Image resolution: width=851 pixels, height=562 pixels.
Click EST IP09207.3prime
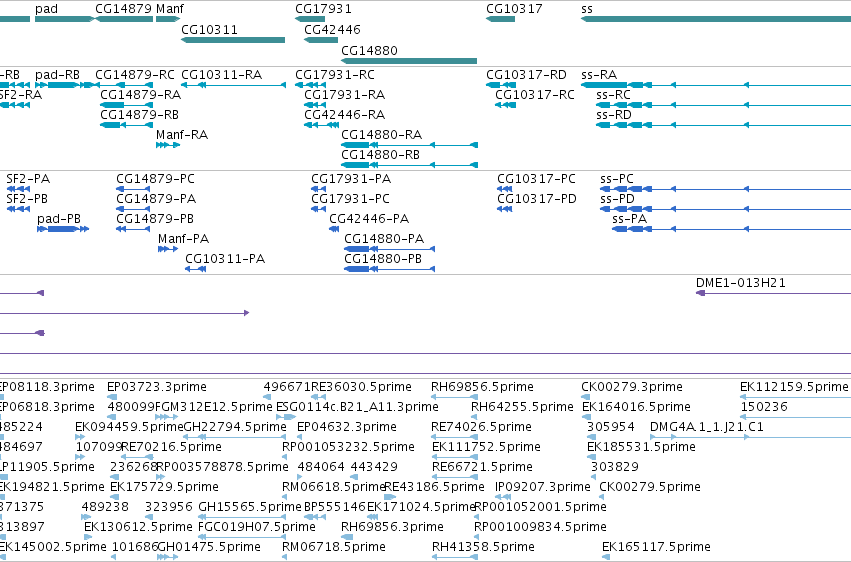point(543,487)
